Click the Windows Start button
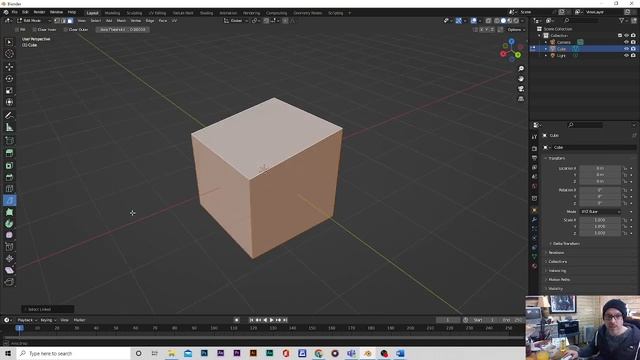 pyautogui.click(x=8, y=353)
